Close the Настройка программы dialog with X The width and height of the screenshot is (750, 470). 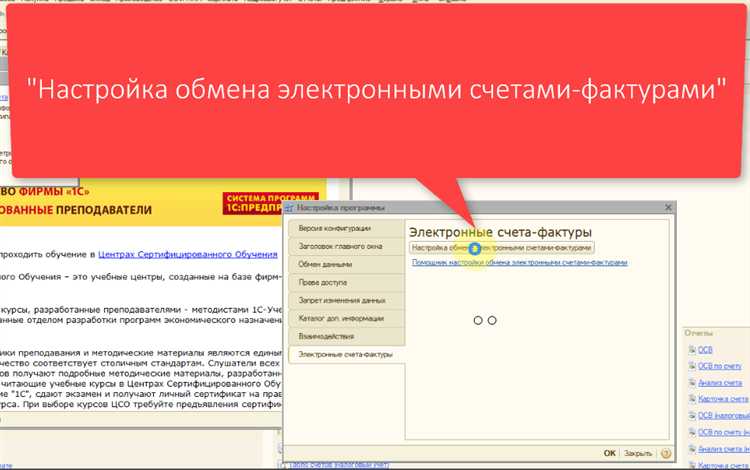(668, 208)
